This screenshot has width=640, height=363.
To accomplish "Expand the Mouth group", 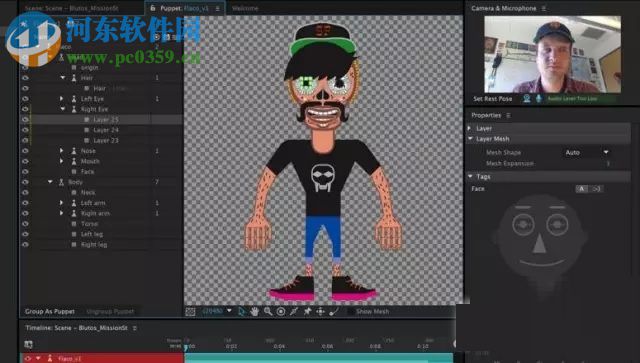I will coord(62,161).
